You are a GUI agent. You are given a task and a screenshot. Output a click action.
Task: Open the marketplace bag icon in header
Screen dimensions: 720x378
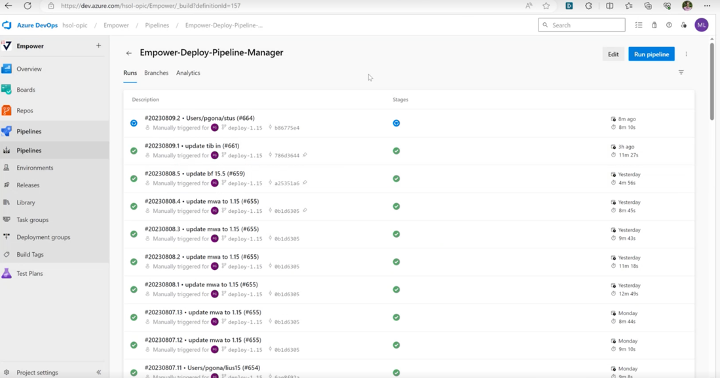pos(654,25)
